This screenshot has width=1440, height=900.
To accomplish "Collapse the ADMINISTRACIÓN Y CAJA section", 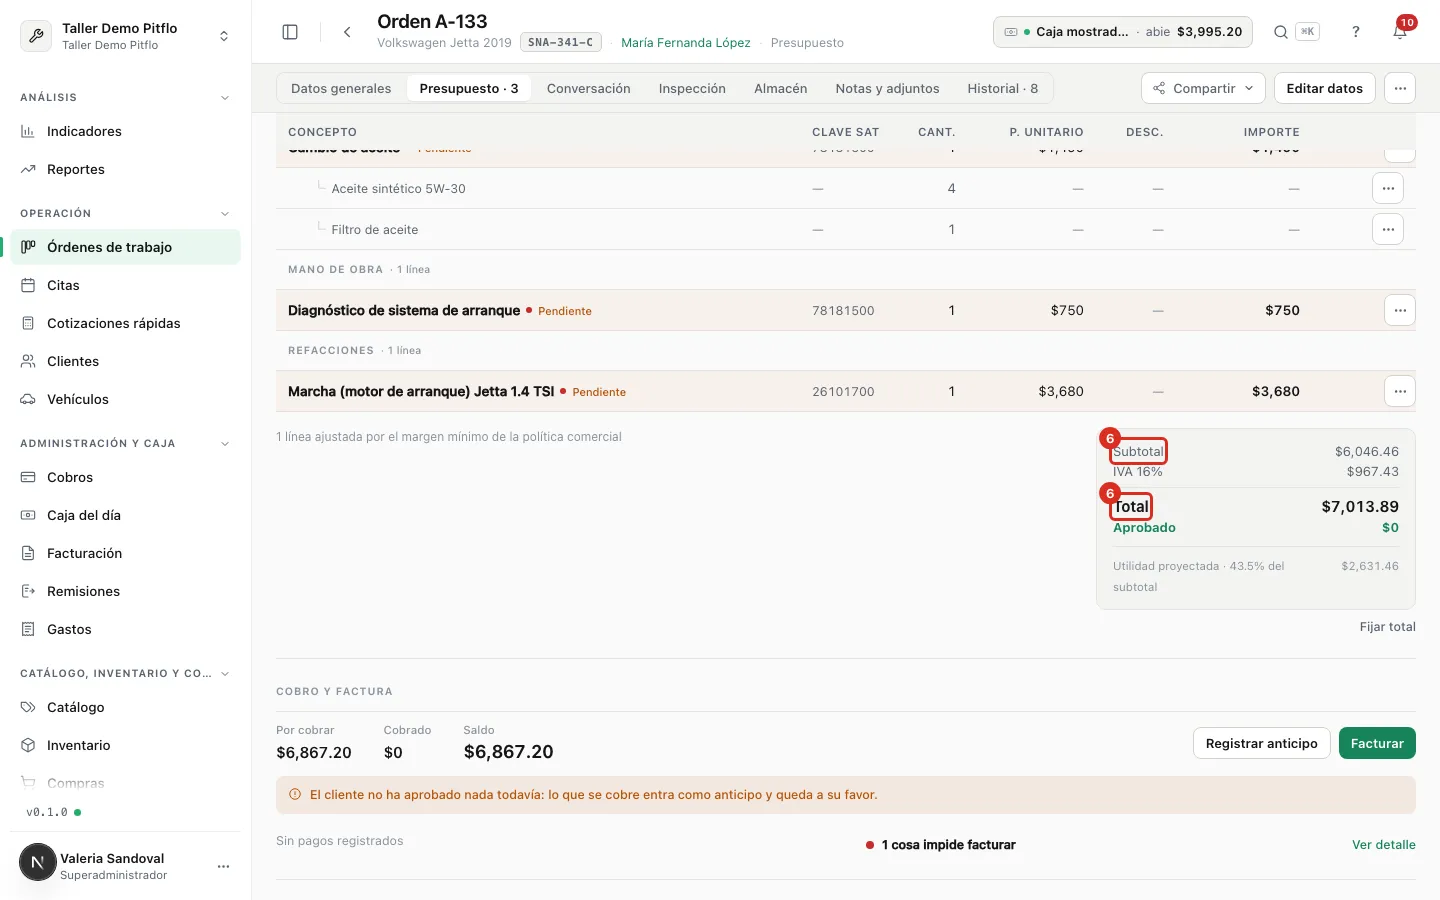I will [x=225, y=444].
